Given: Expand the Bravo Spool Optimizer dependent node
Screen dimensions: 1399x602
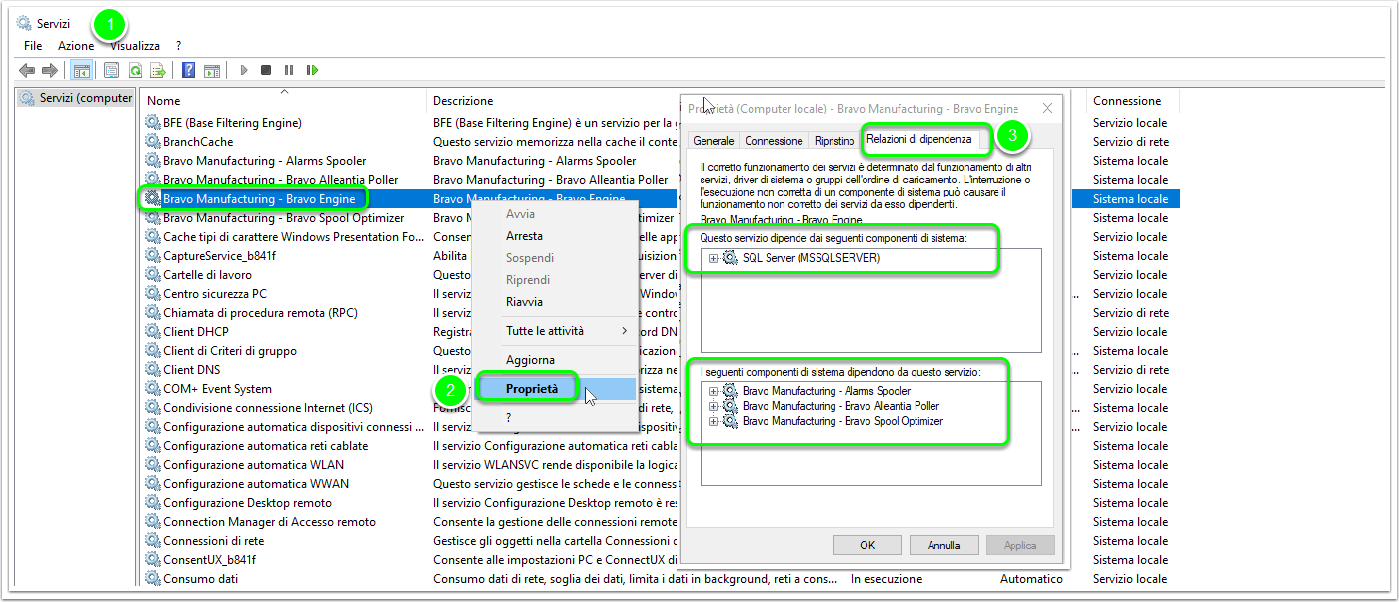Looking at the screenshot, I should [713, 421].
